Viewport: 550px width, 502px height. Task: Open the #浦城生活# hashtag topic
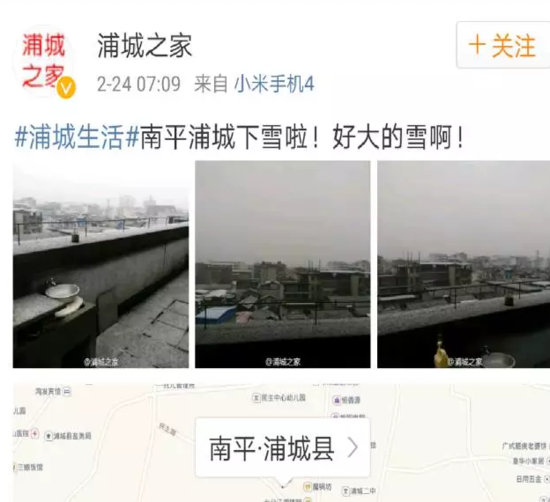point(77,137)
